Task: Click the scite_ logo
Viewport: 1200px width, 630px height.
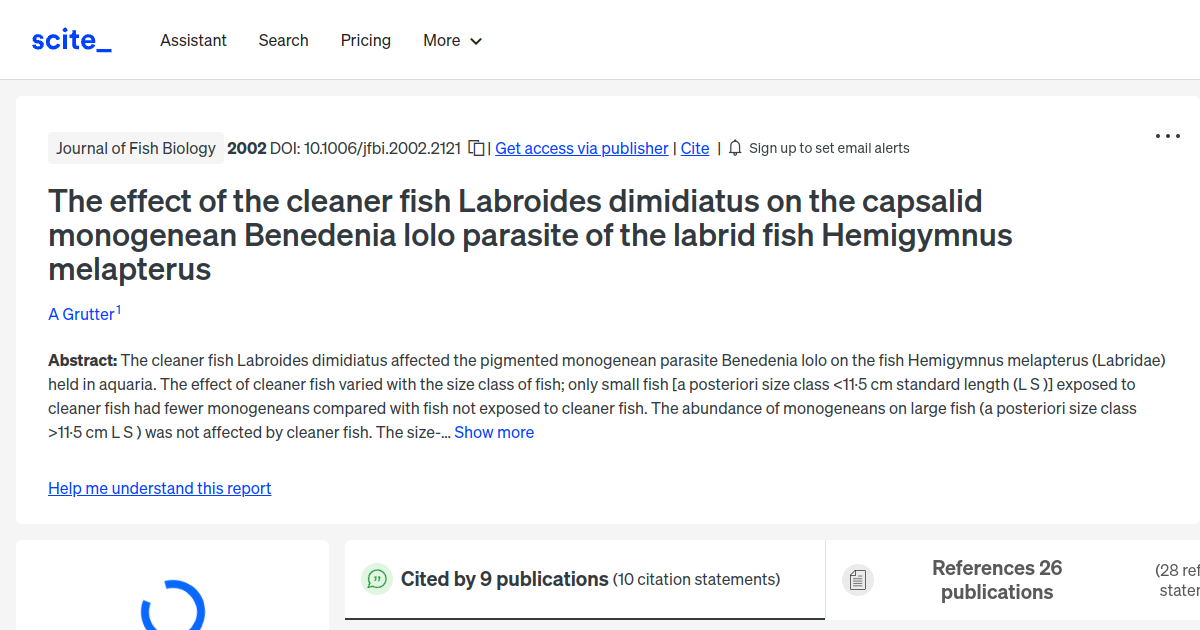Action: point(70,39)
